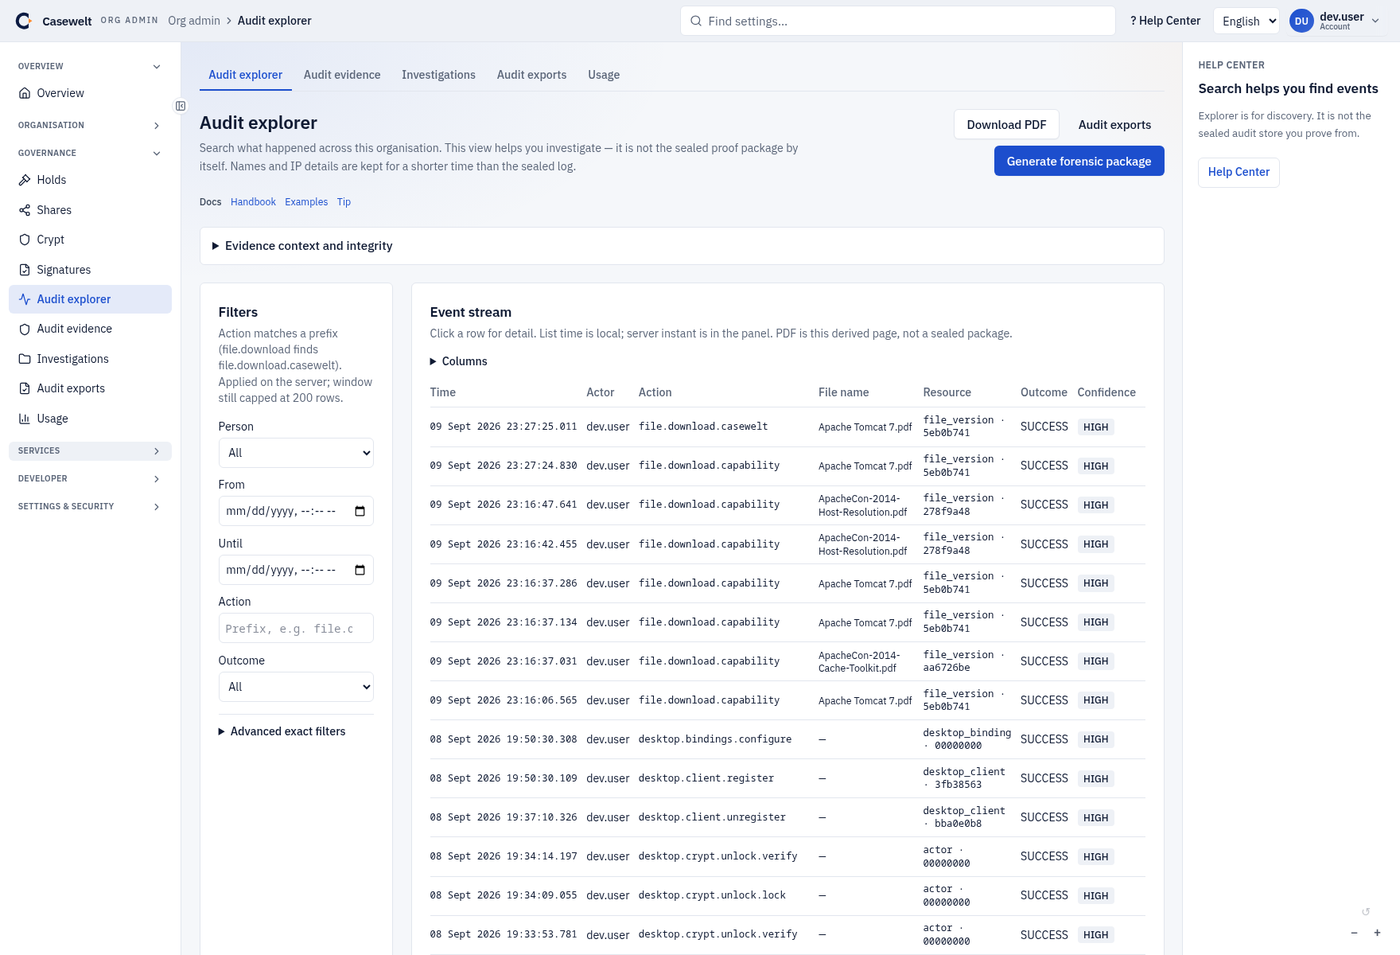Click the minus zoom icon at bottom right
The image size is (1400, 955).
[1354, 932]
